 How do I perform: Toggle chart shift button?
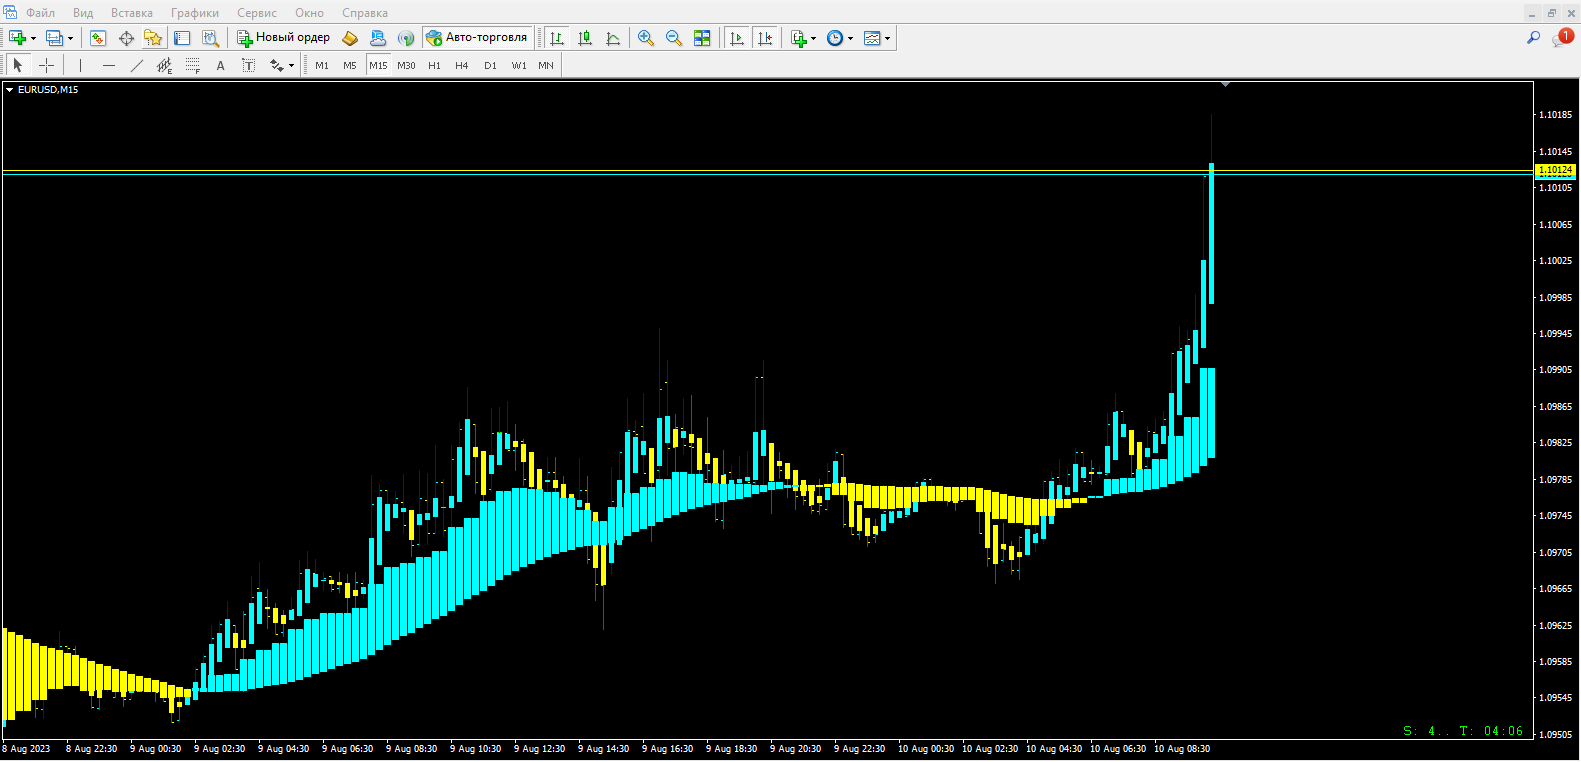click(765, 38)
